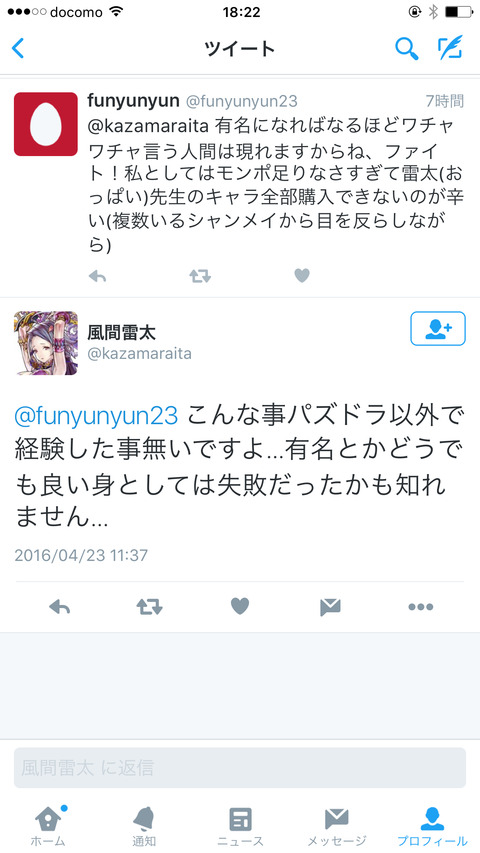Viewport: 480px width, 853px height.
Task: Switch to the ホーム tab
Action: coord(48,827)
